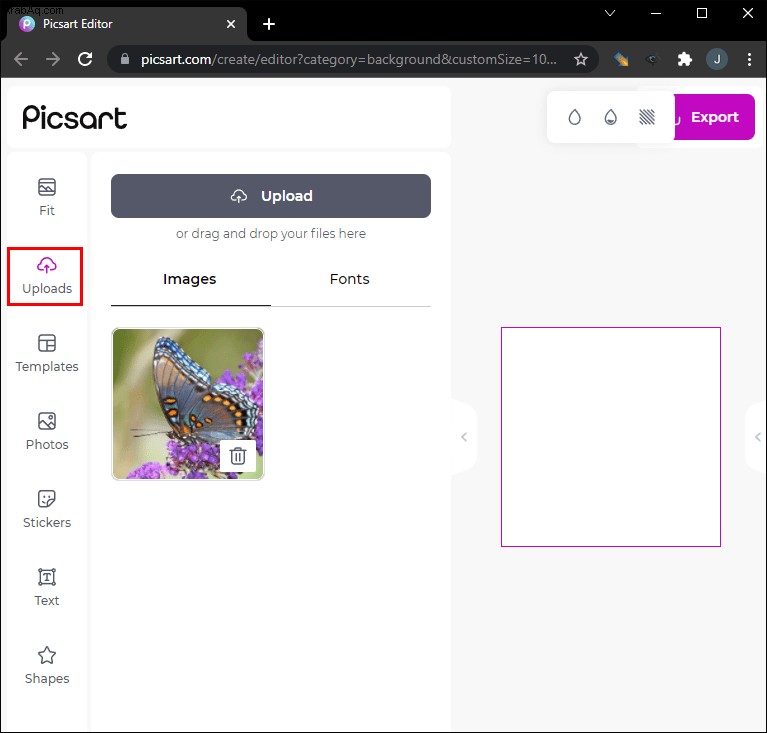Switch to the Images tab

pyautogui.click(x=190, y=280)
